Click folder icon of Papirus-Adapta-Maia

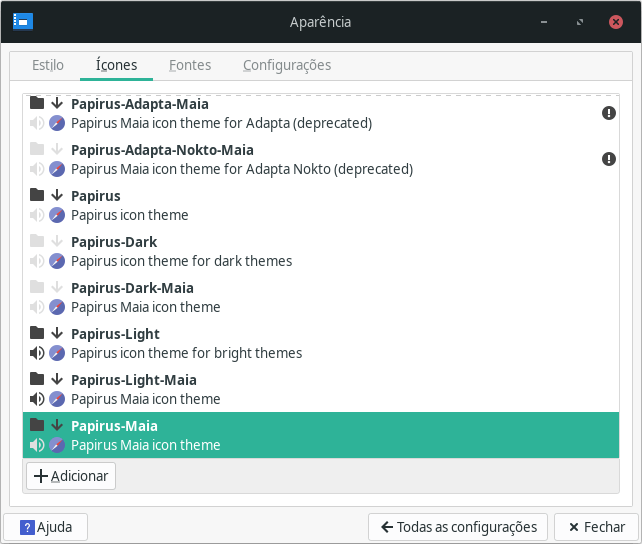click(37, 103)
